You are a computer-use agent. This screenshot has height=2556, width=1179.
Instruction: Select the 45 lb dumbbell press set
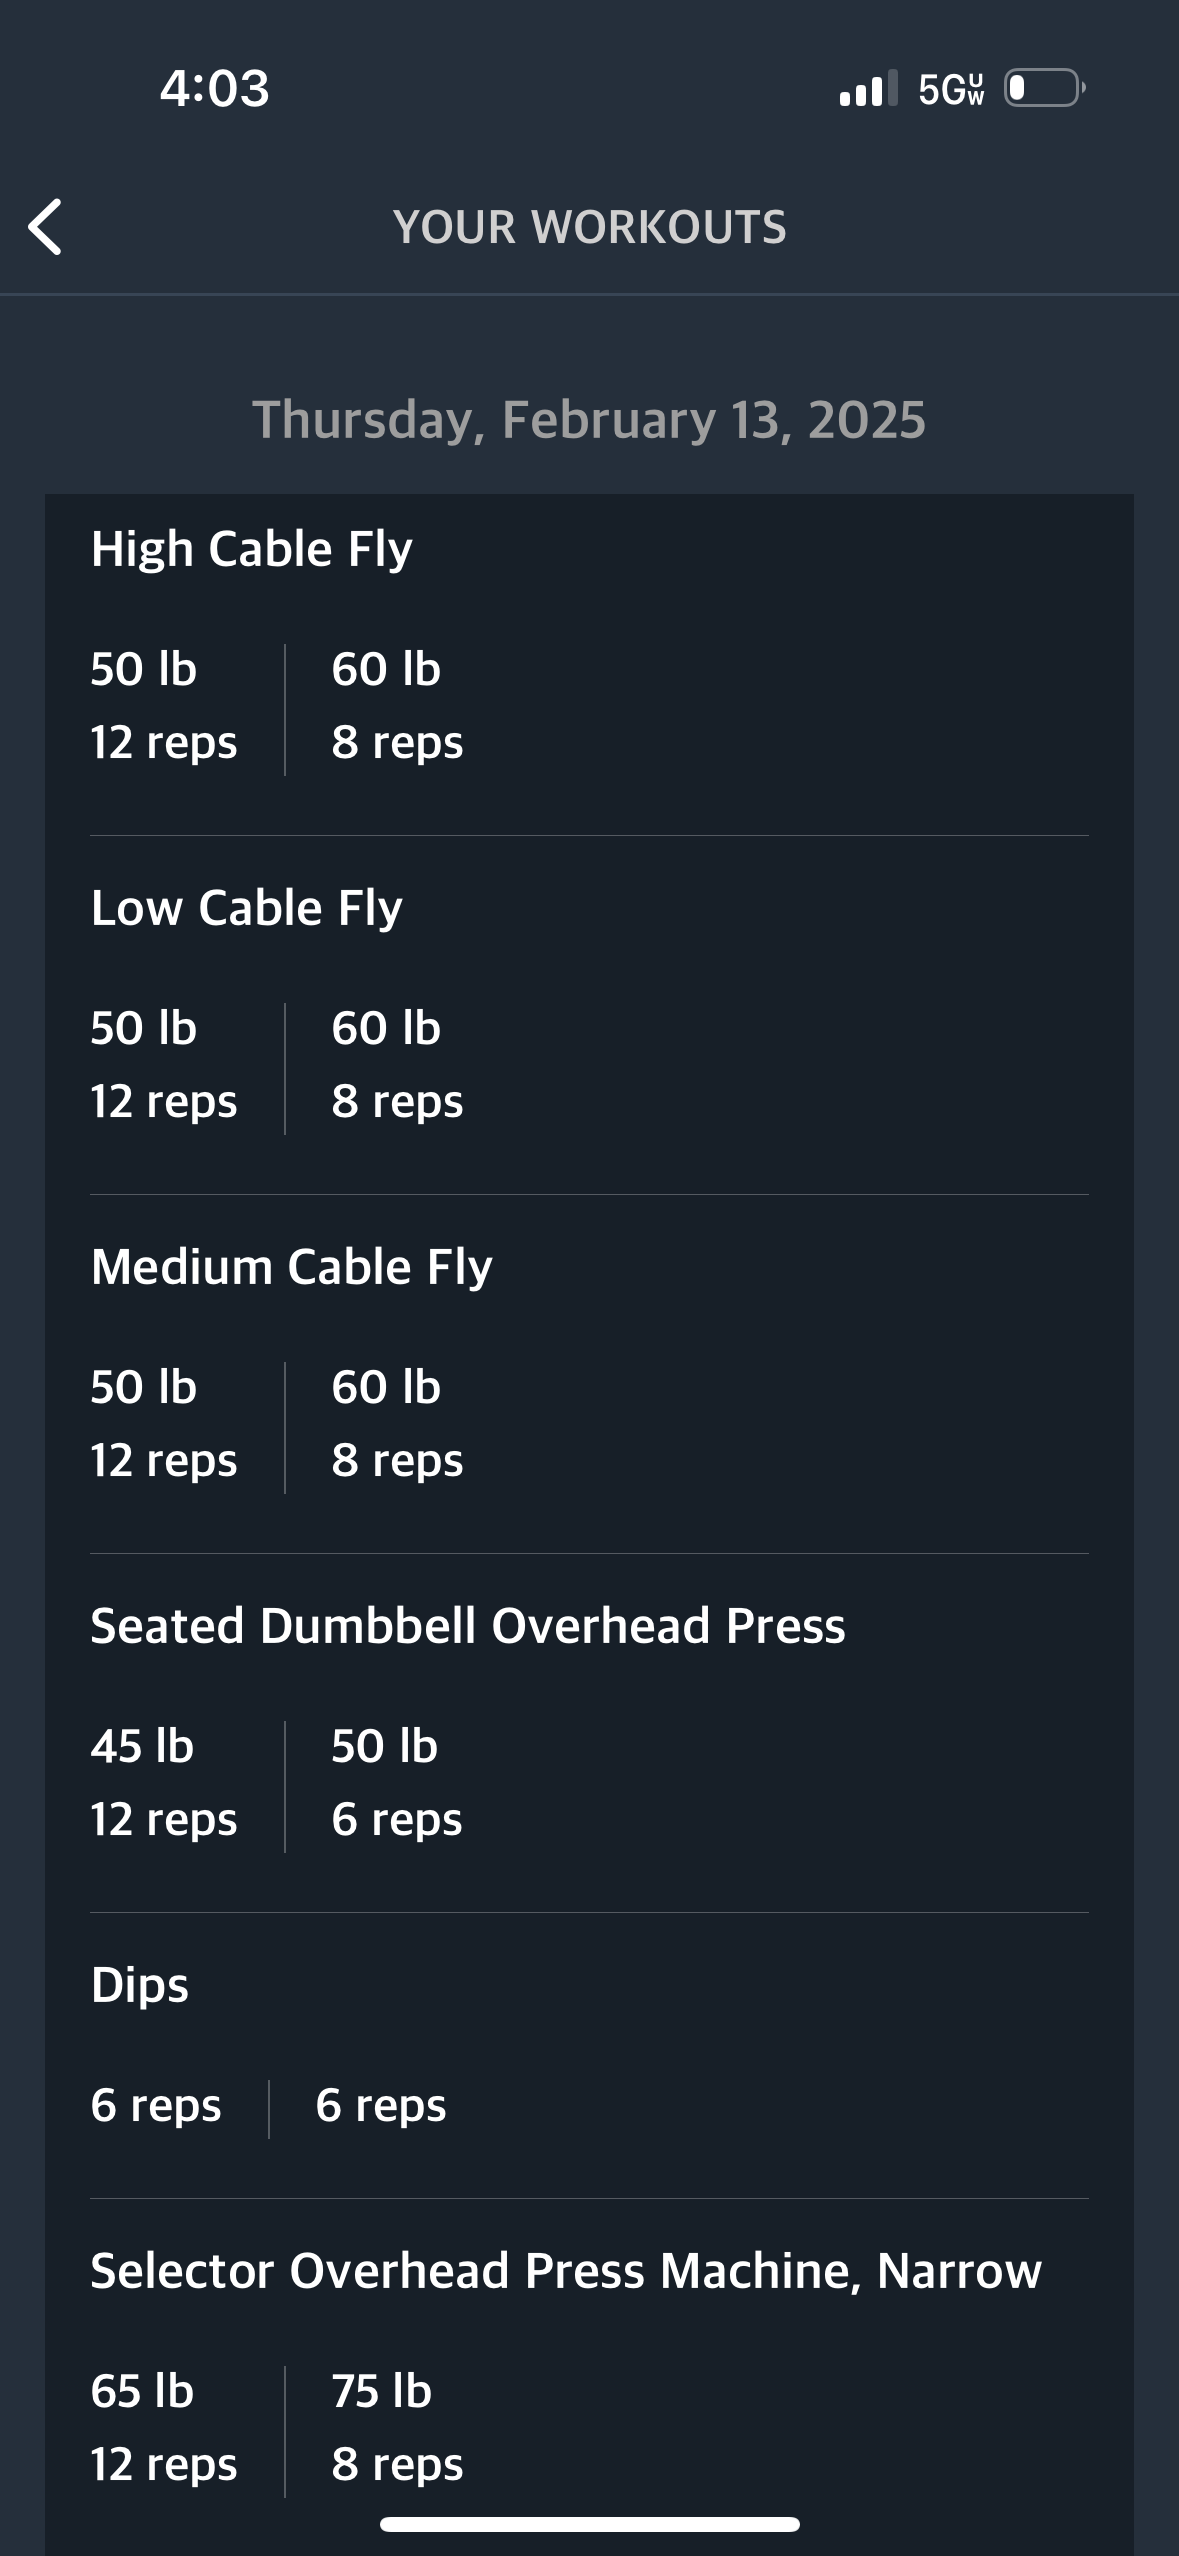click(164, 1783)
